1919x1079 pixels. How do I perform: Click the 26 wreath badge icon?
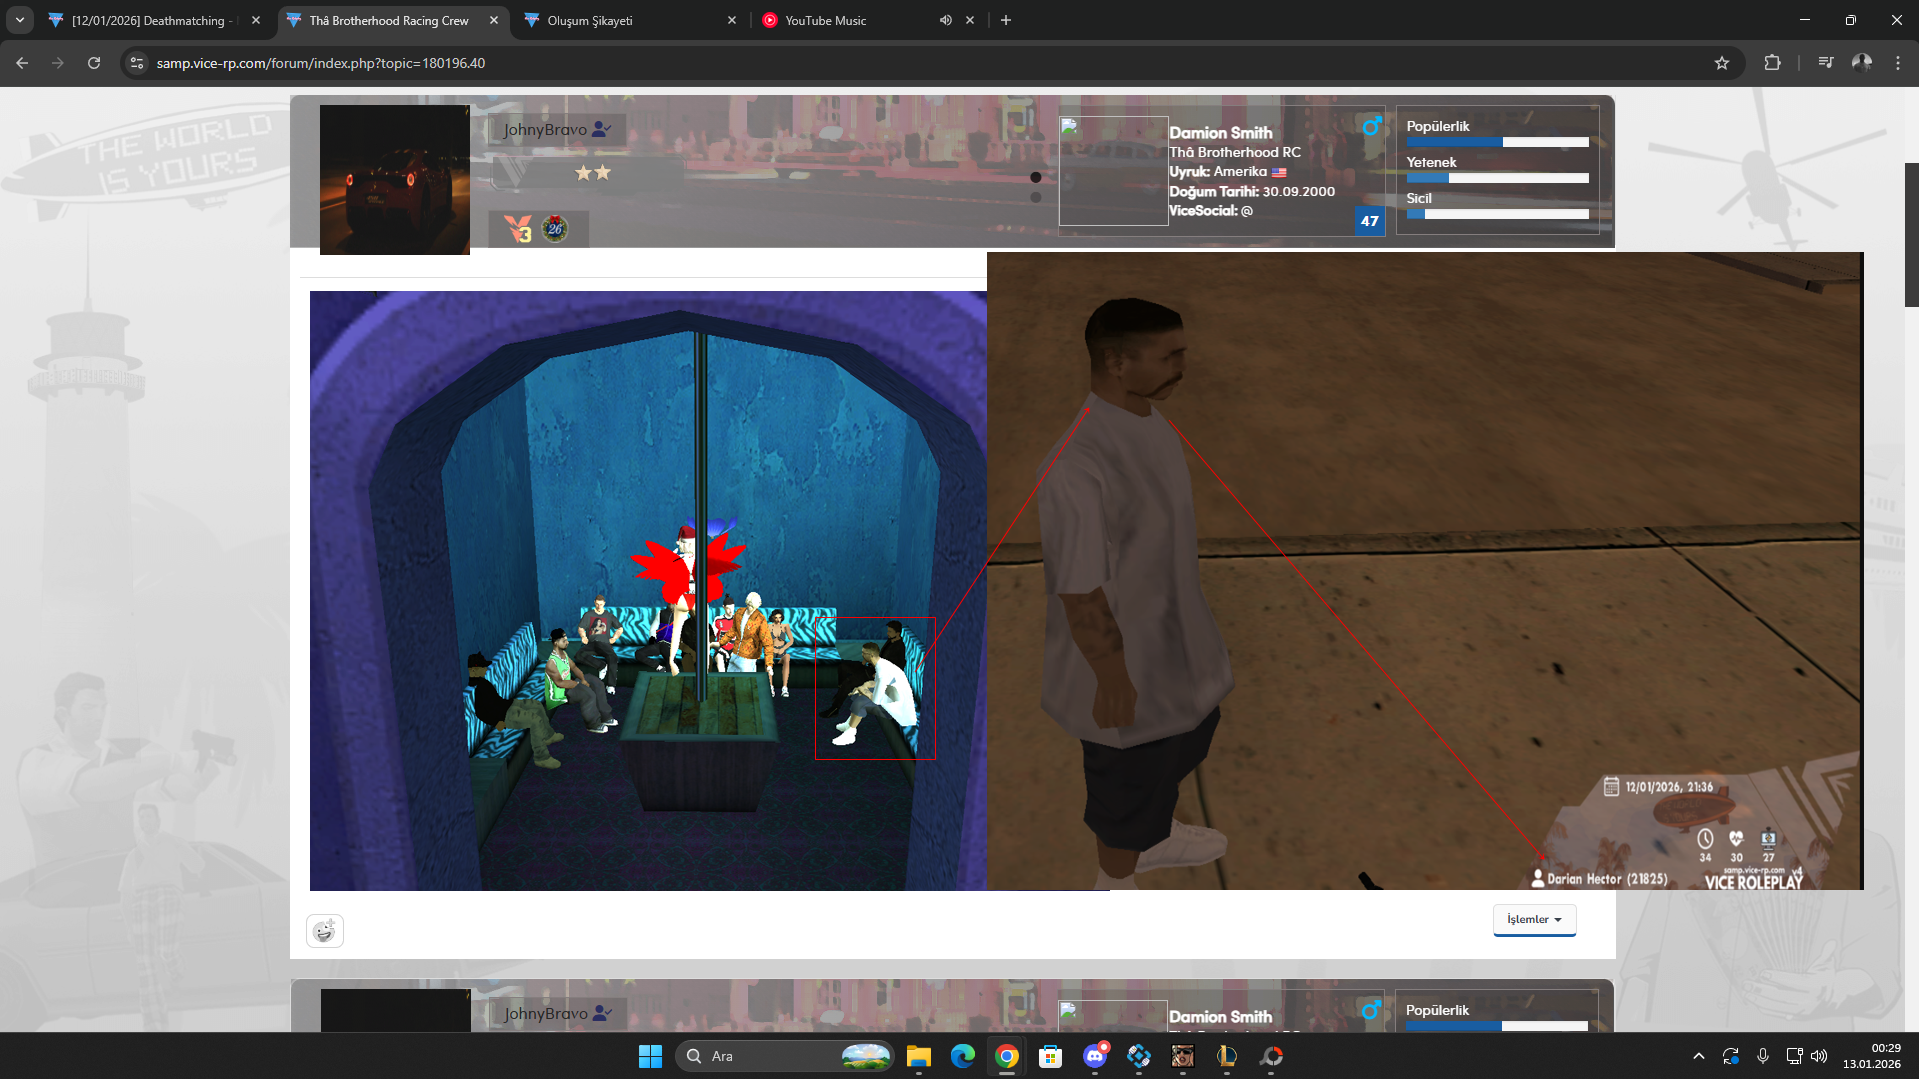click(x=555, y=229)
